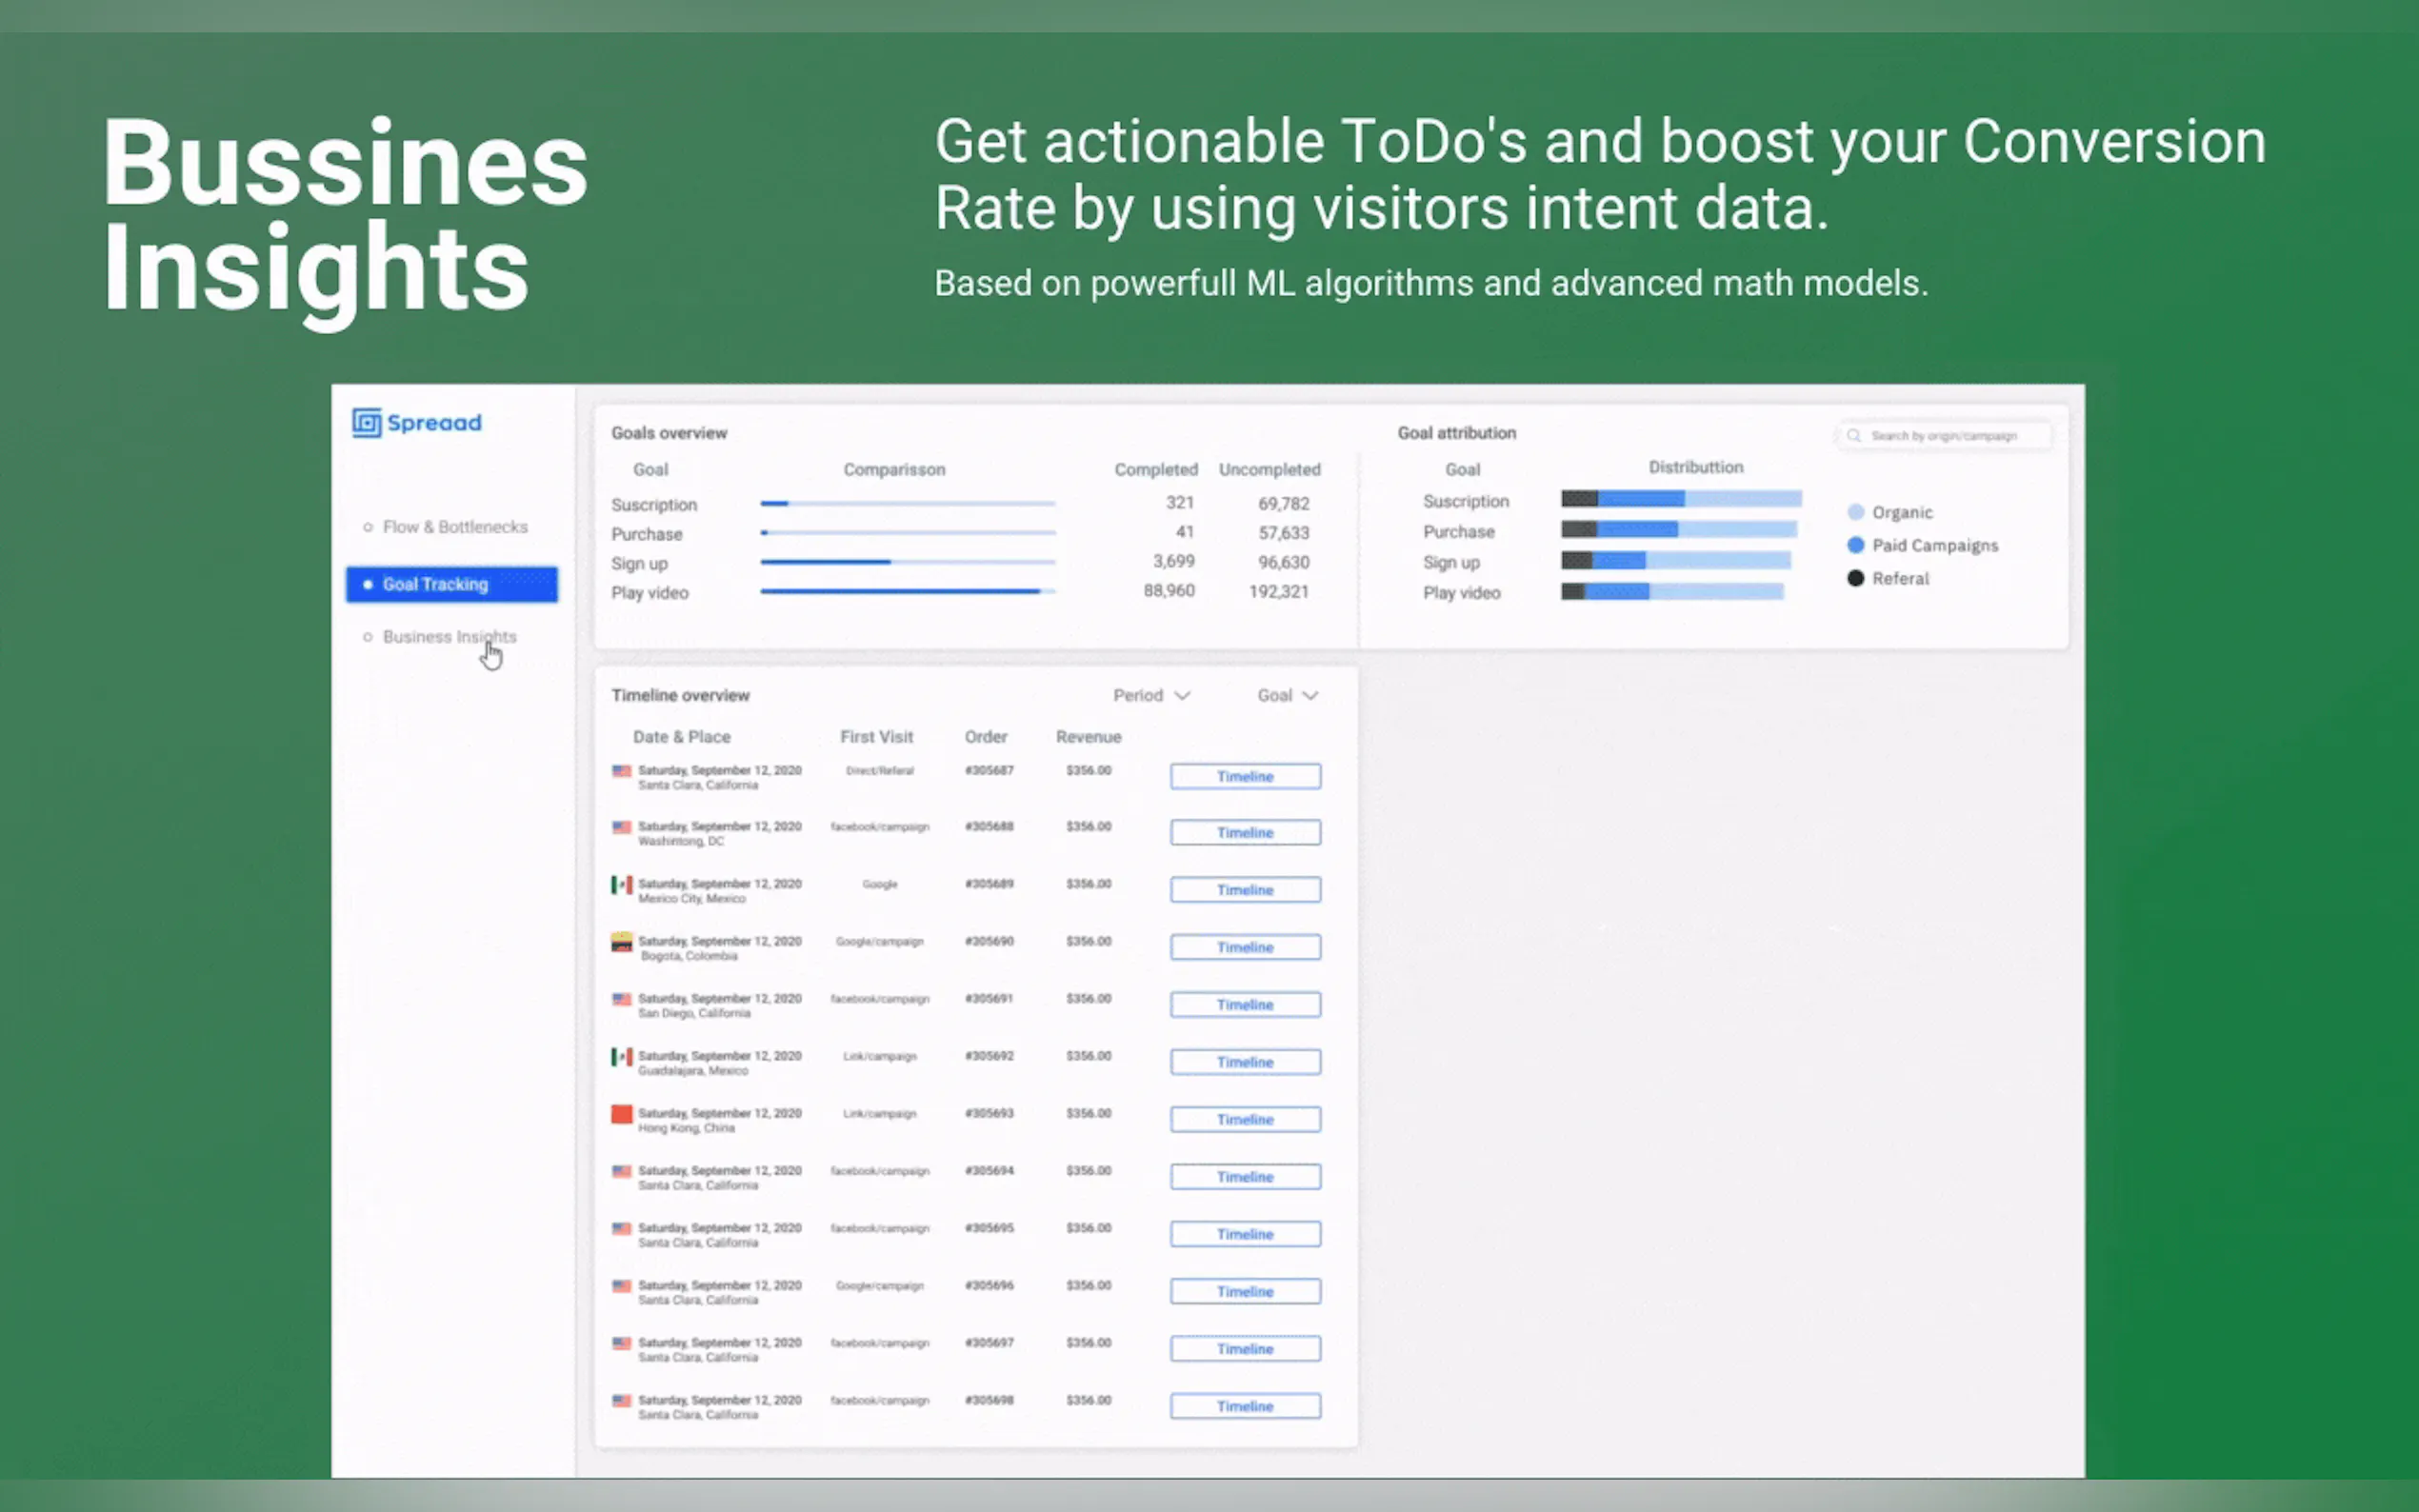Click the Colombia flag in Bogota row
Image resolution: width=2419 pixels, height=1512 pixels.
point(621,942)
